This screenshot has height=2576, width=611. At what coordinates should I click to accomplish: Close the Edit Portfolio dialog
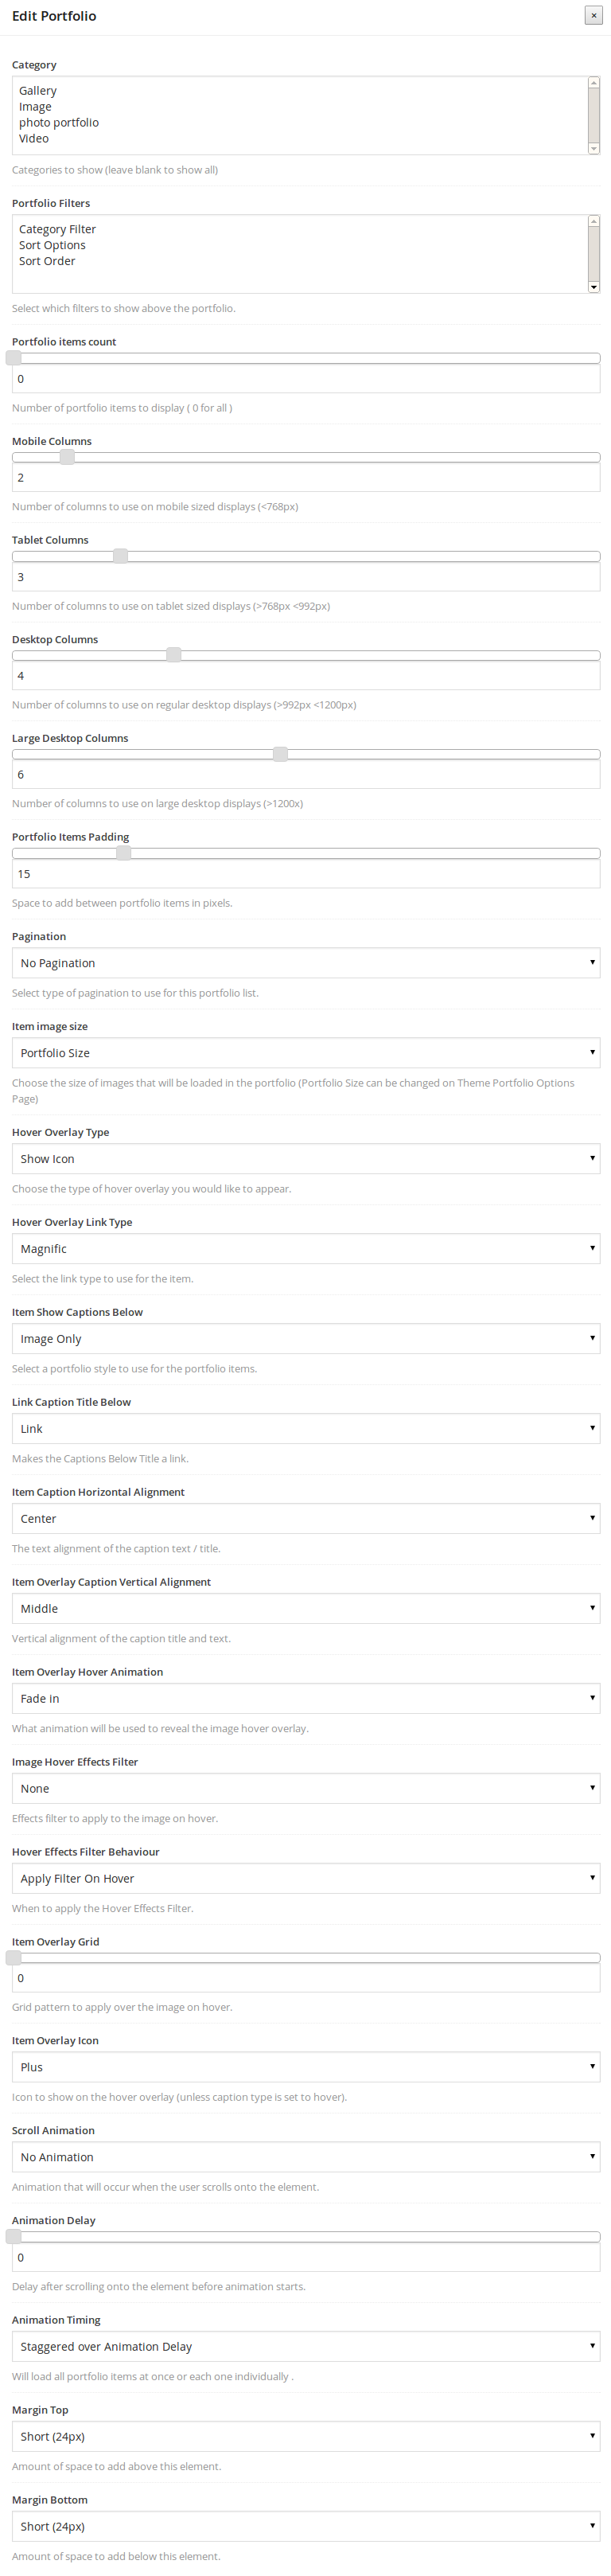point(593,15)
